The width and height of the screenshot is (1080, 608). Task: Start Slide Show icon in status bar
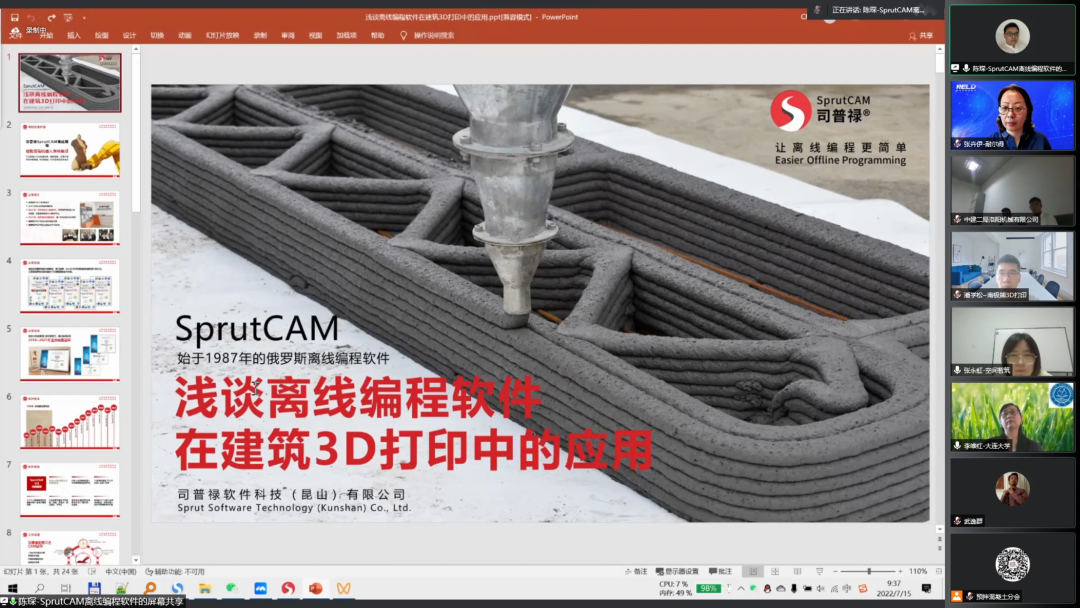coord(819,572)
